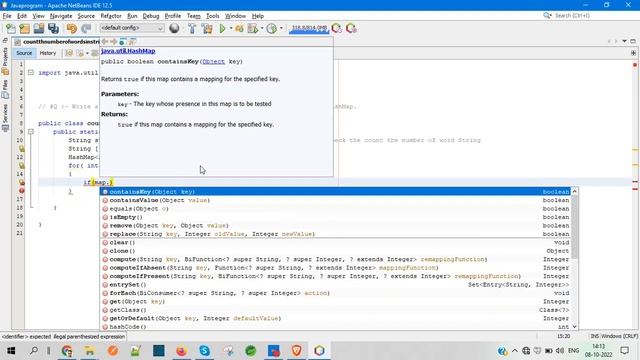Screen dimensions: 640x360
Task: Click the Save All toolbar icon
Action: coord(53,29)
